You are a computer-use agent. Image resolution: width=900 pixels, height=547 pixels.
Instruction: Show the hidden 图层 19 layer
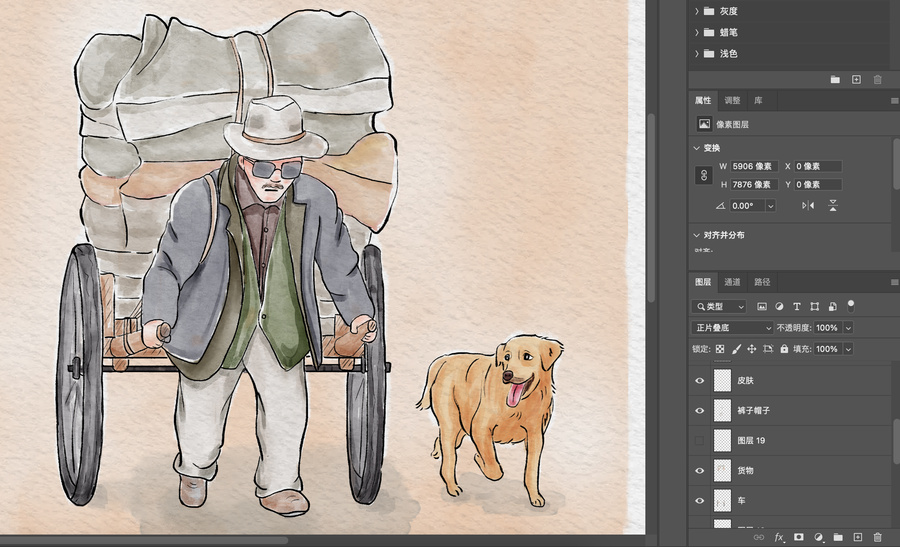tap(699, 441)
